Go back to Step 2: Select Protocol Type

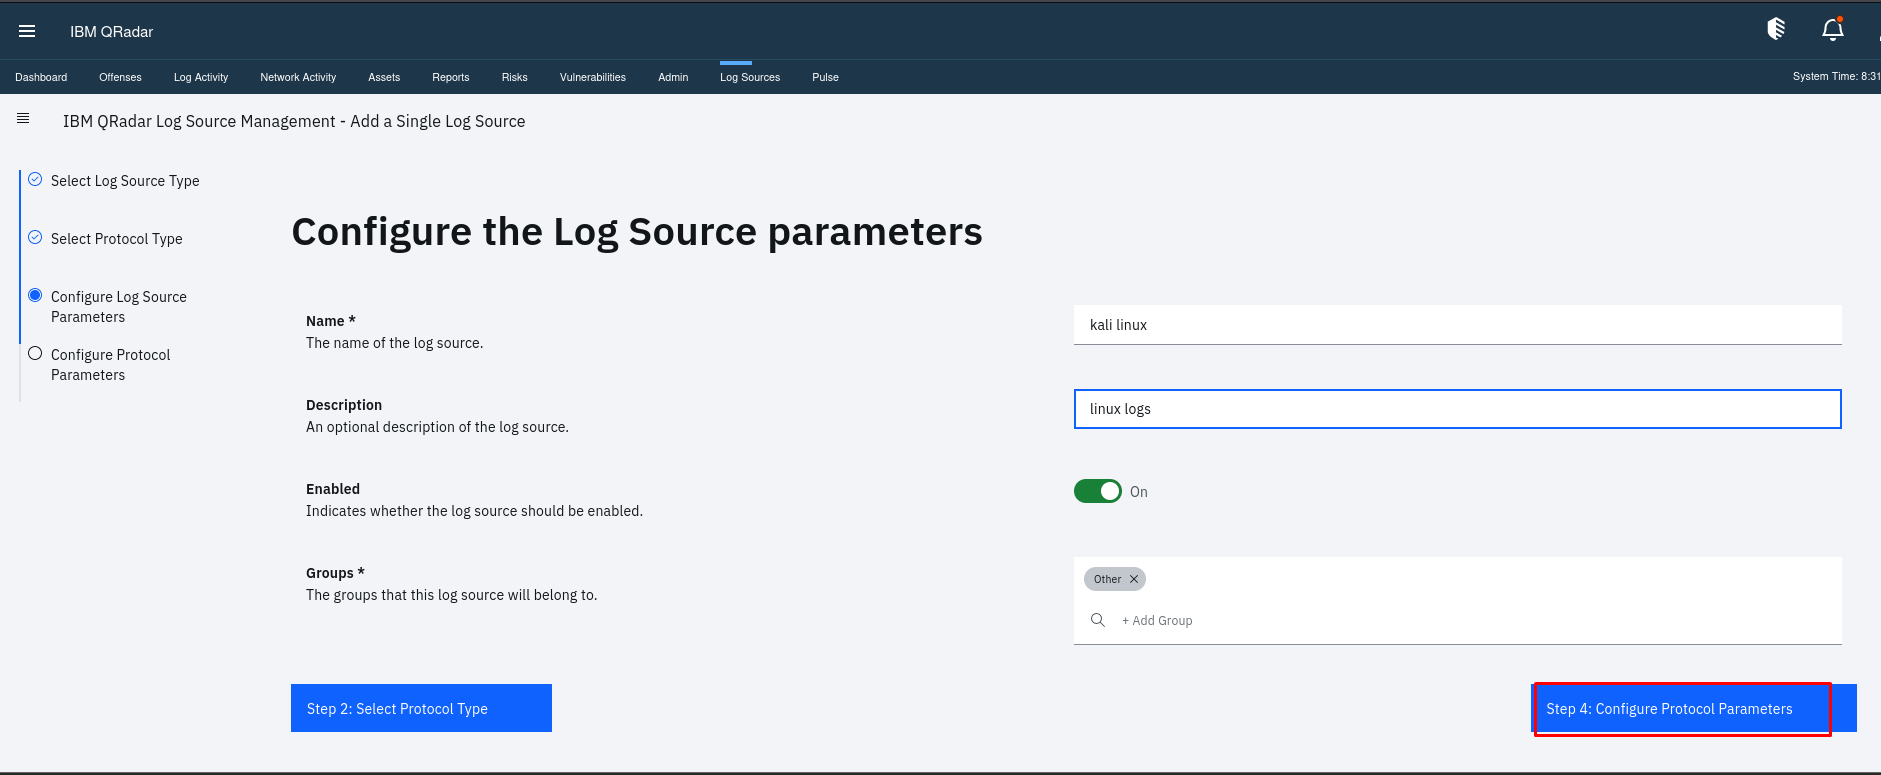click(x=421, y=708)
